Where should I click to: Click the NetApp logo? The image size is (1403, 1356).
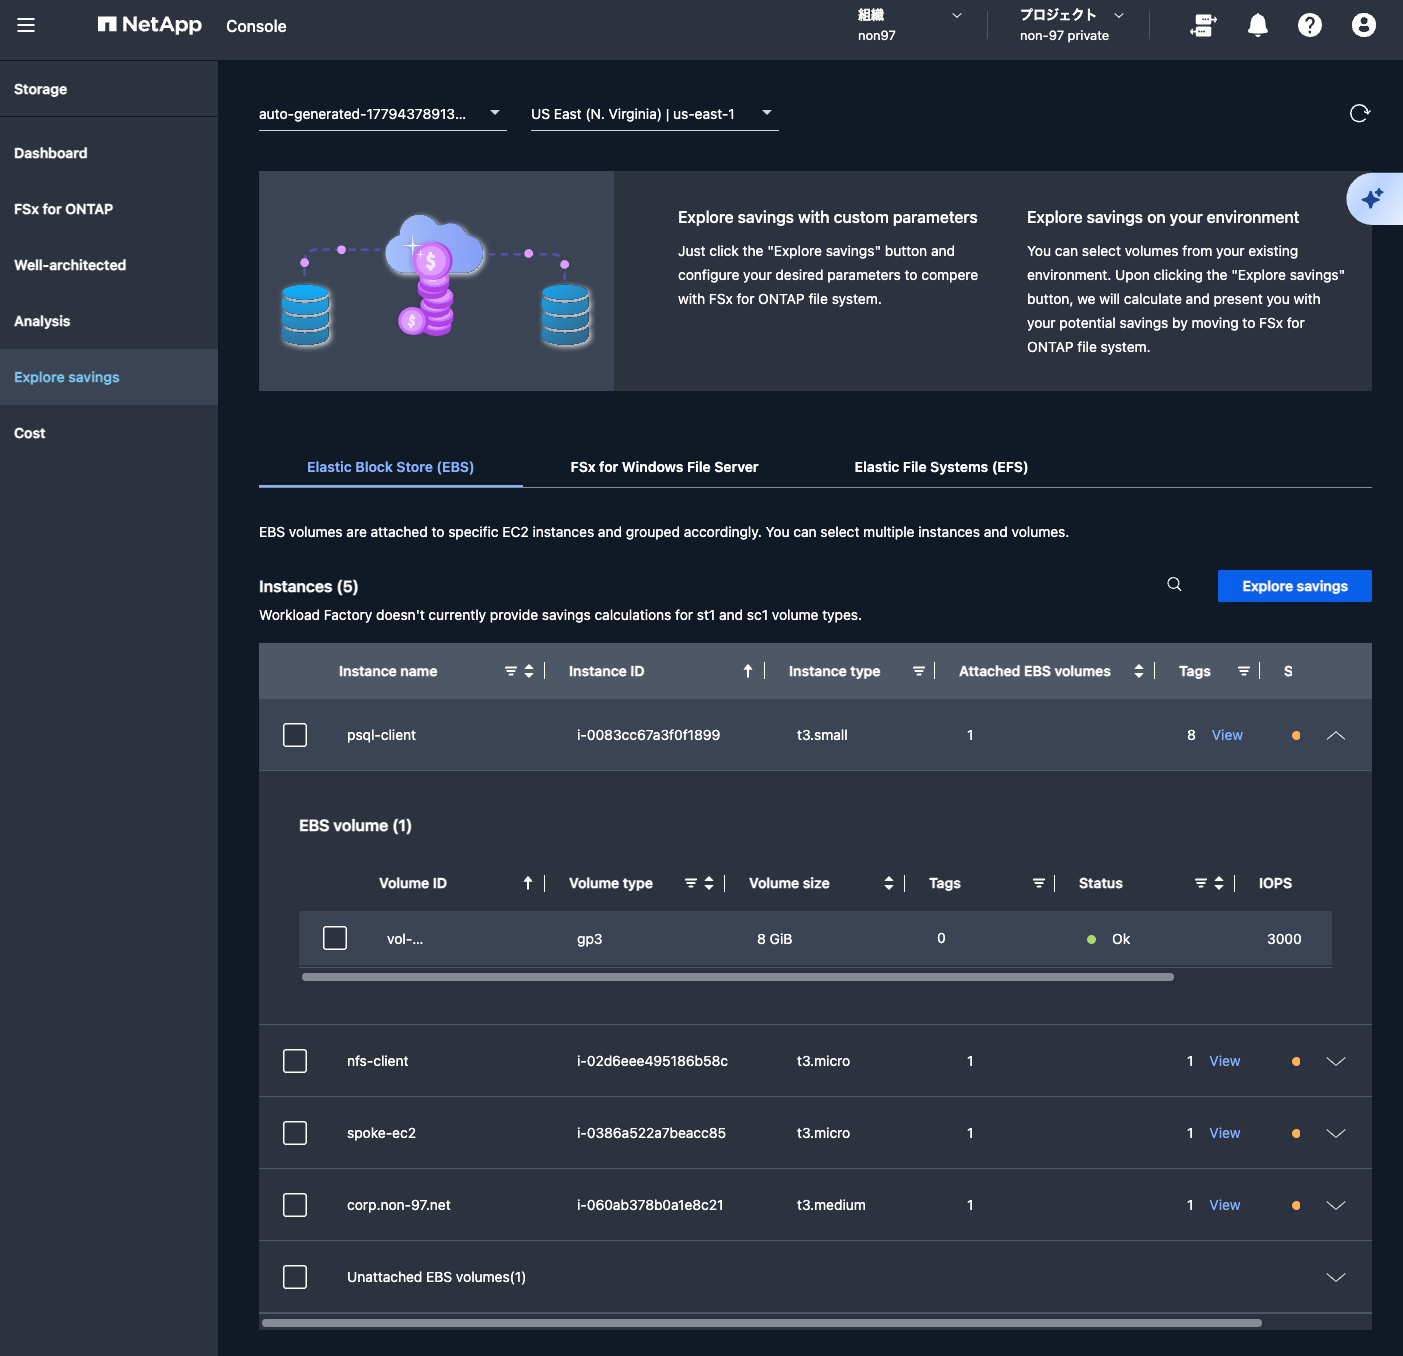[x=150, y=25]
